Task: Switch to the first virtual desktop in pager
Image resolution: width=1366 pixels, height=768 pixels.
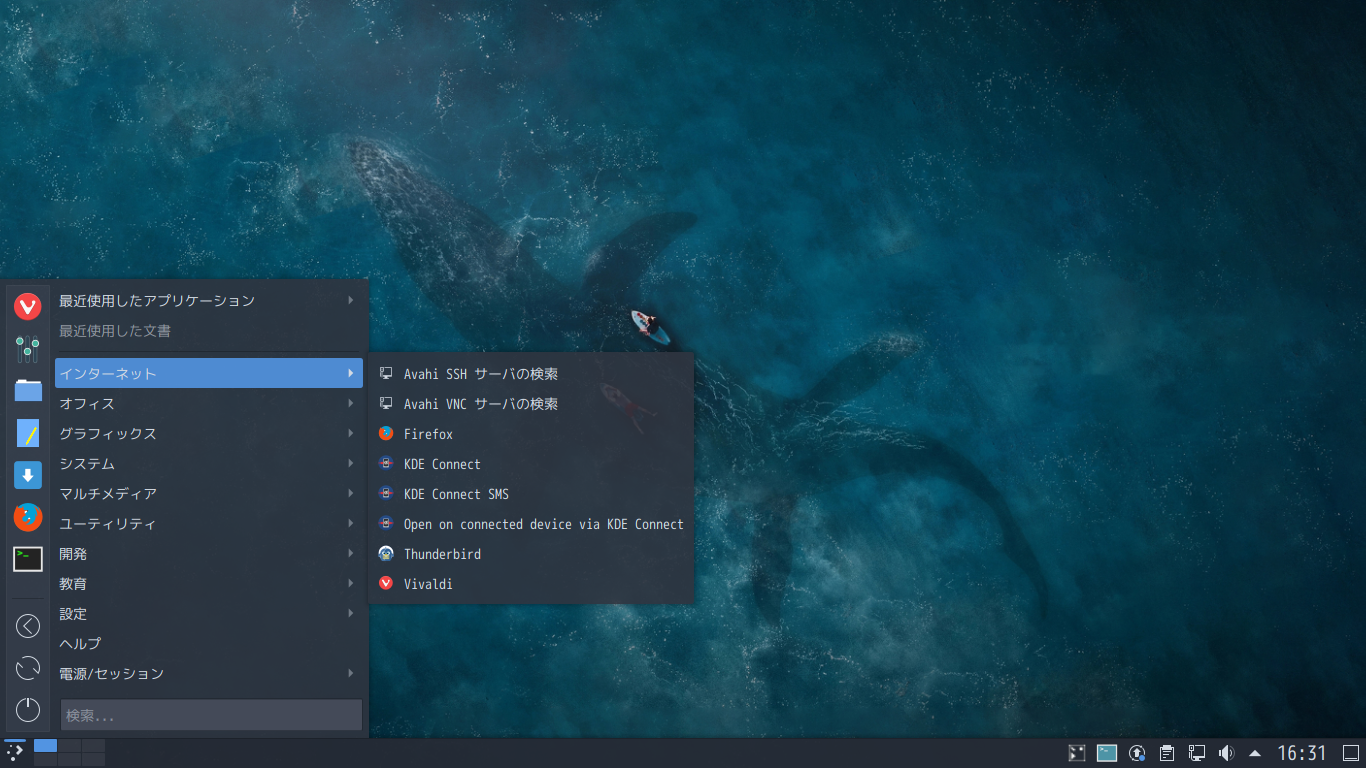Action: tap(45, 745)
